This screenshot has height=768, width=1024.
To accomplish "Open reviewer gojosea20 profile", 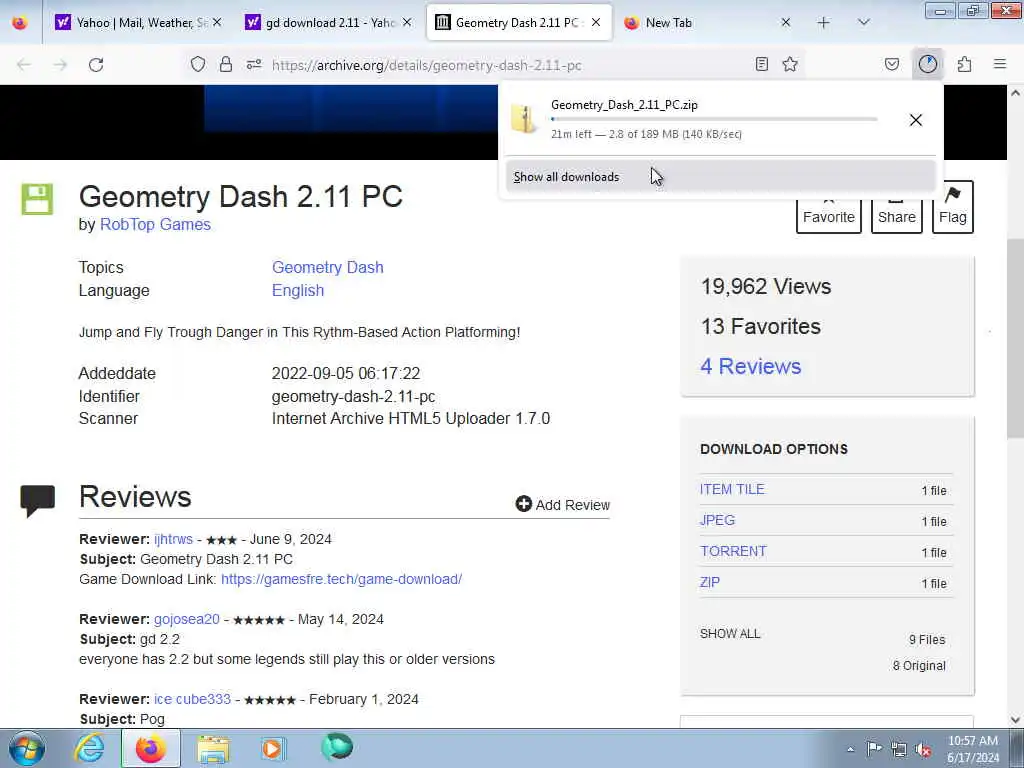I will point(187,619).
